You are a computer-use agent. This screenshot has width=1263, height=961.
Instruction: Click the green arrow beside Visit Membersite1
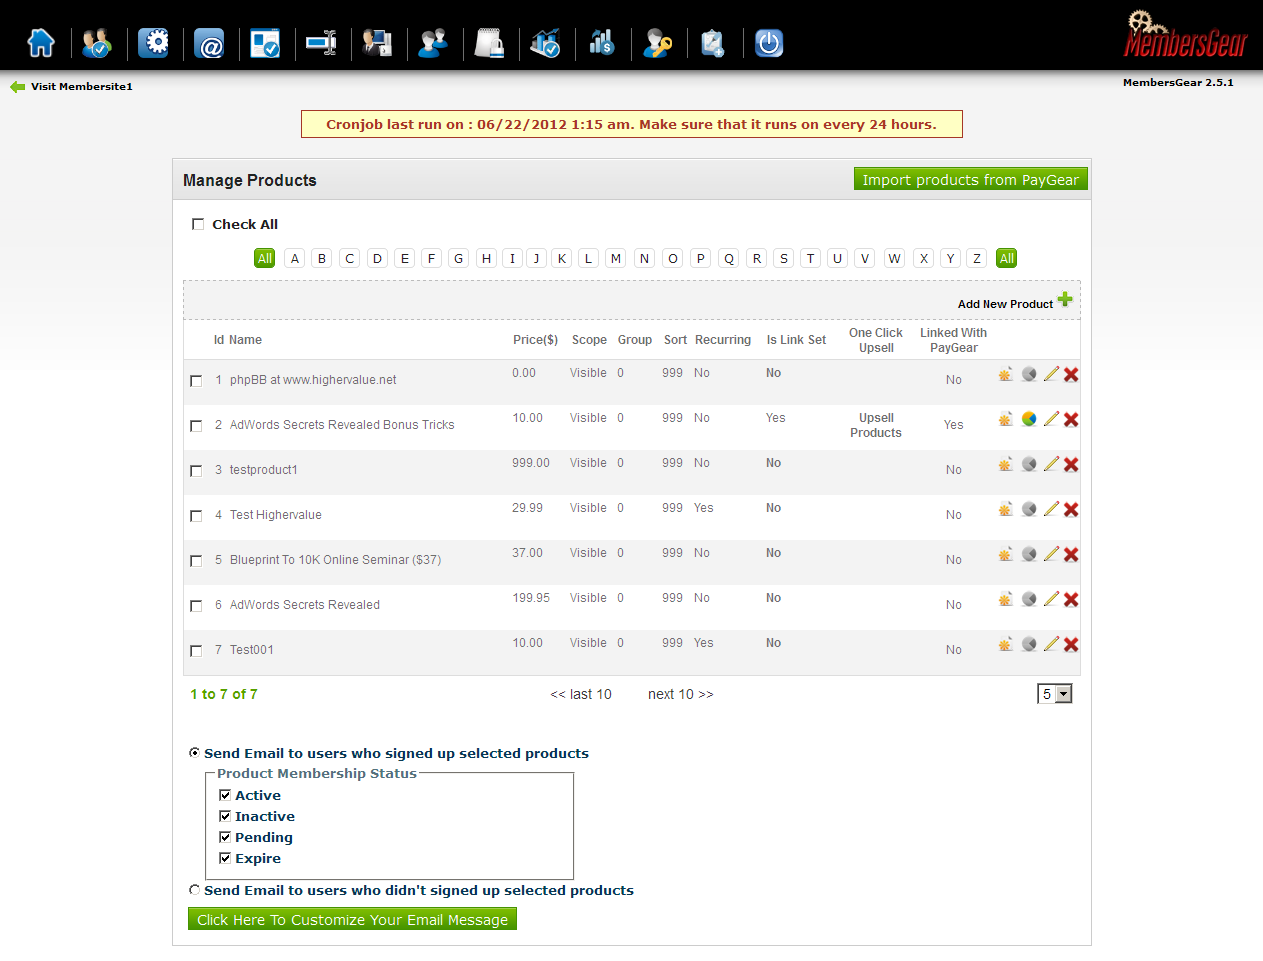[x=17, y=87]
